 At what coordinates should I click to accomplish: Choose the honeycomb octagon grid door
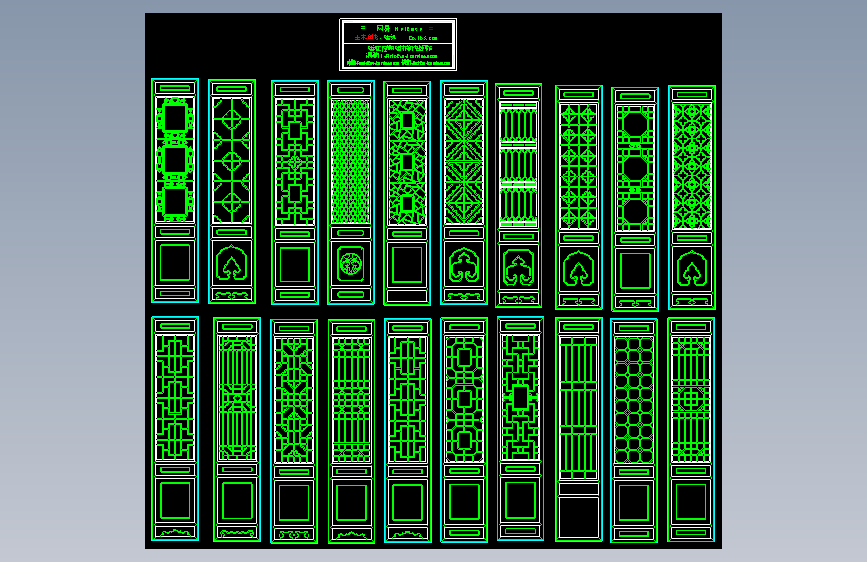coord(634,430)
